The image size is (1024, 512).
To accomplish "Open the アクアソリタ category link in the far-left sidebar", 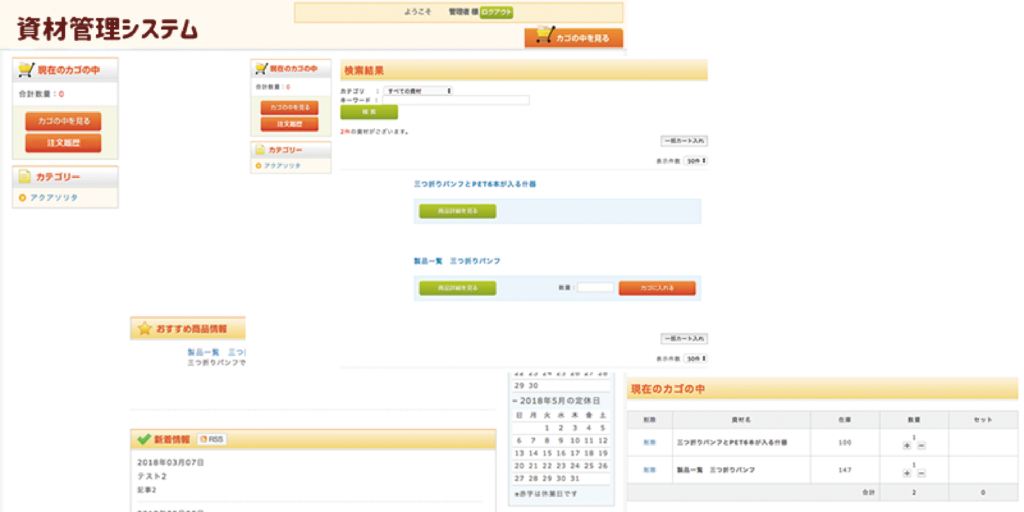I will tap(53, 198).
